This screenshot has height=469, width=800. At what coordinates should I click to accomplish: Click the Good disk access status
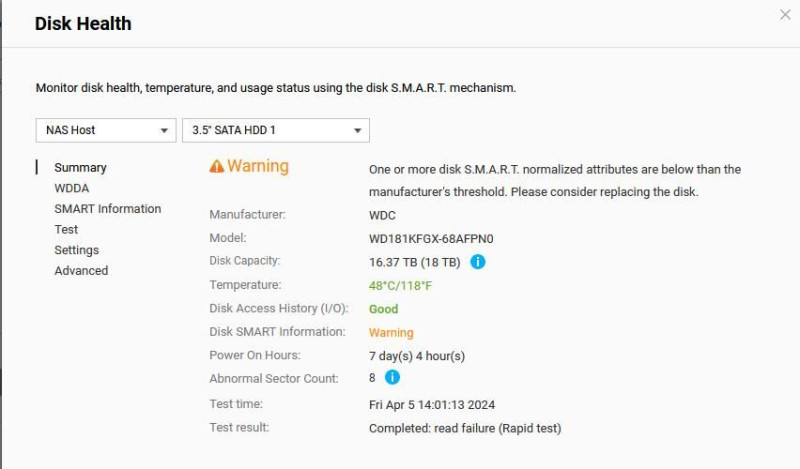point(384,309)
